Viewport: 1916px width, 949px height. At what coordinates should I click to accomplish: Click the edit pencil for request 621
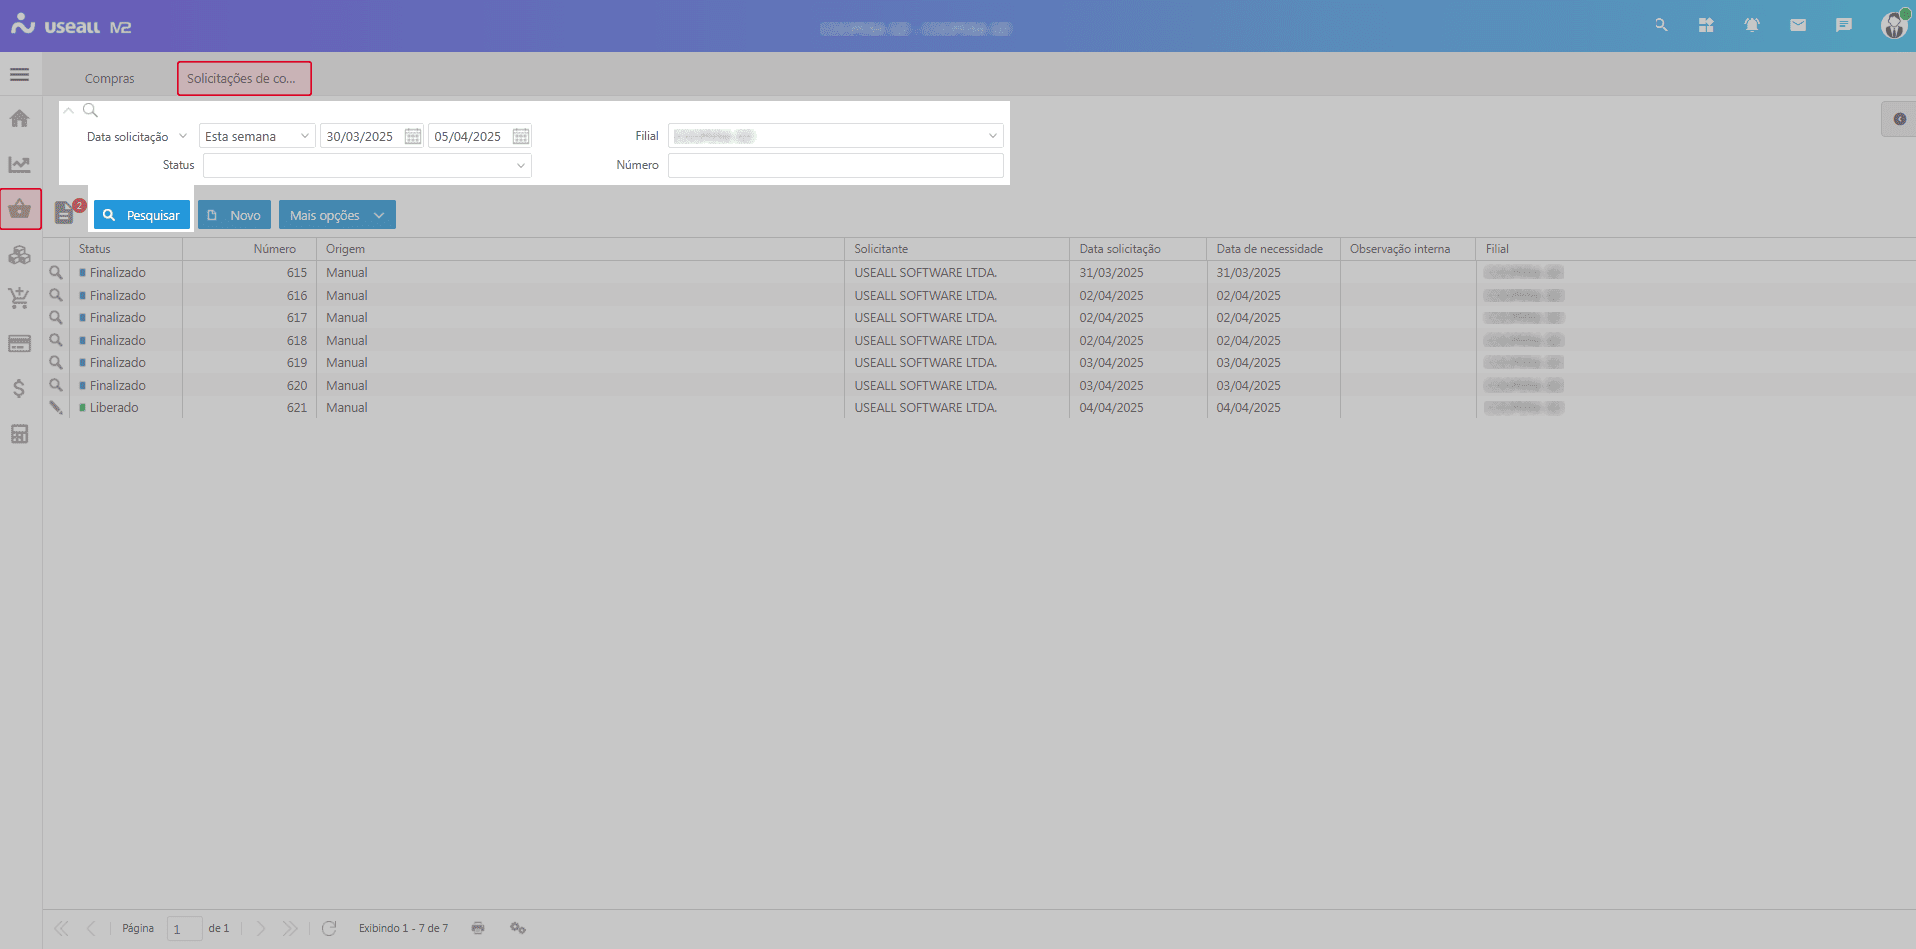coord(56,408)
